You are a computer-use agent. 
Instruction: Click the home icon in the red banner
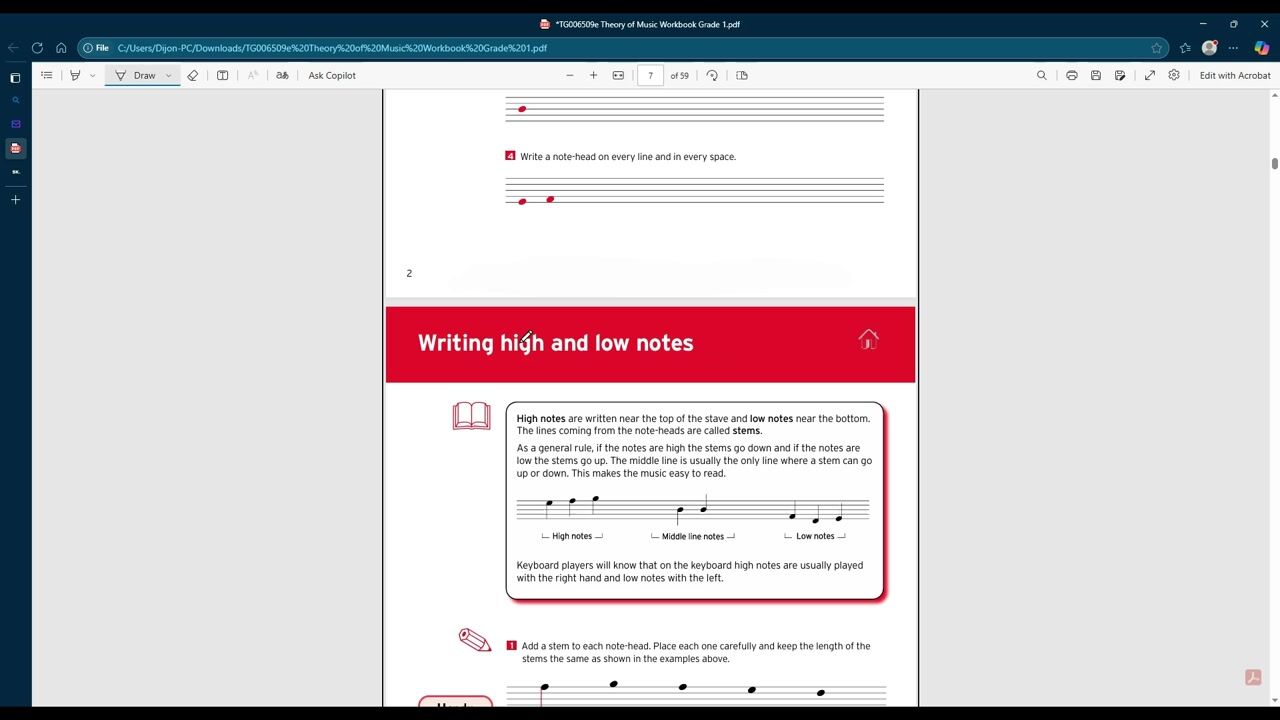[x=868, y=340]
